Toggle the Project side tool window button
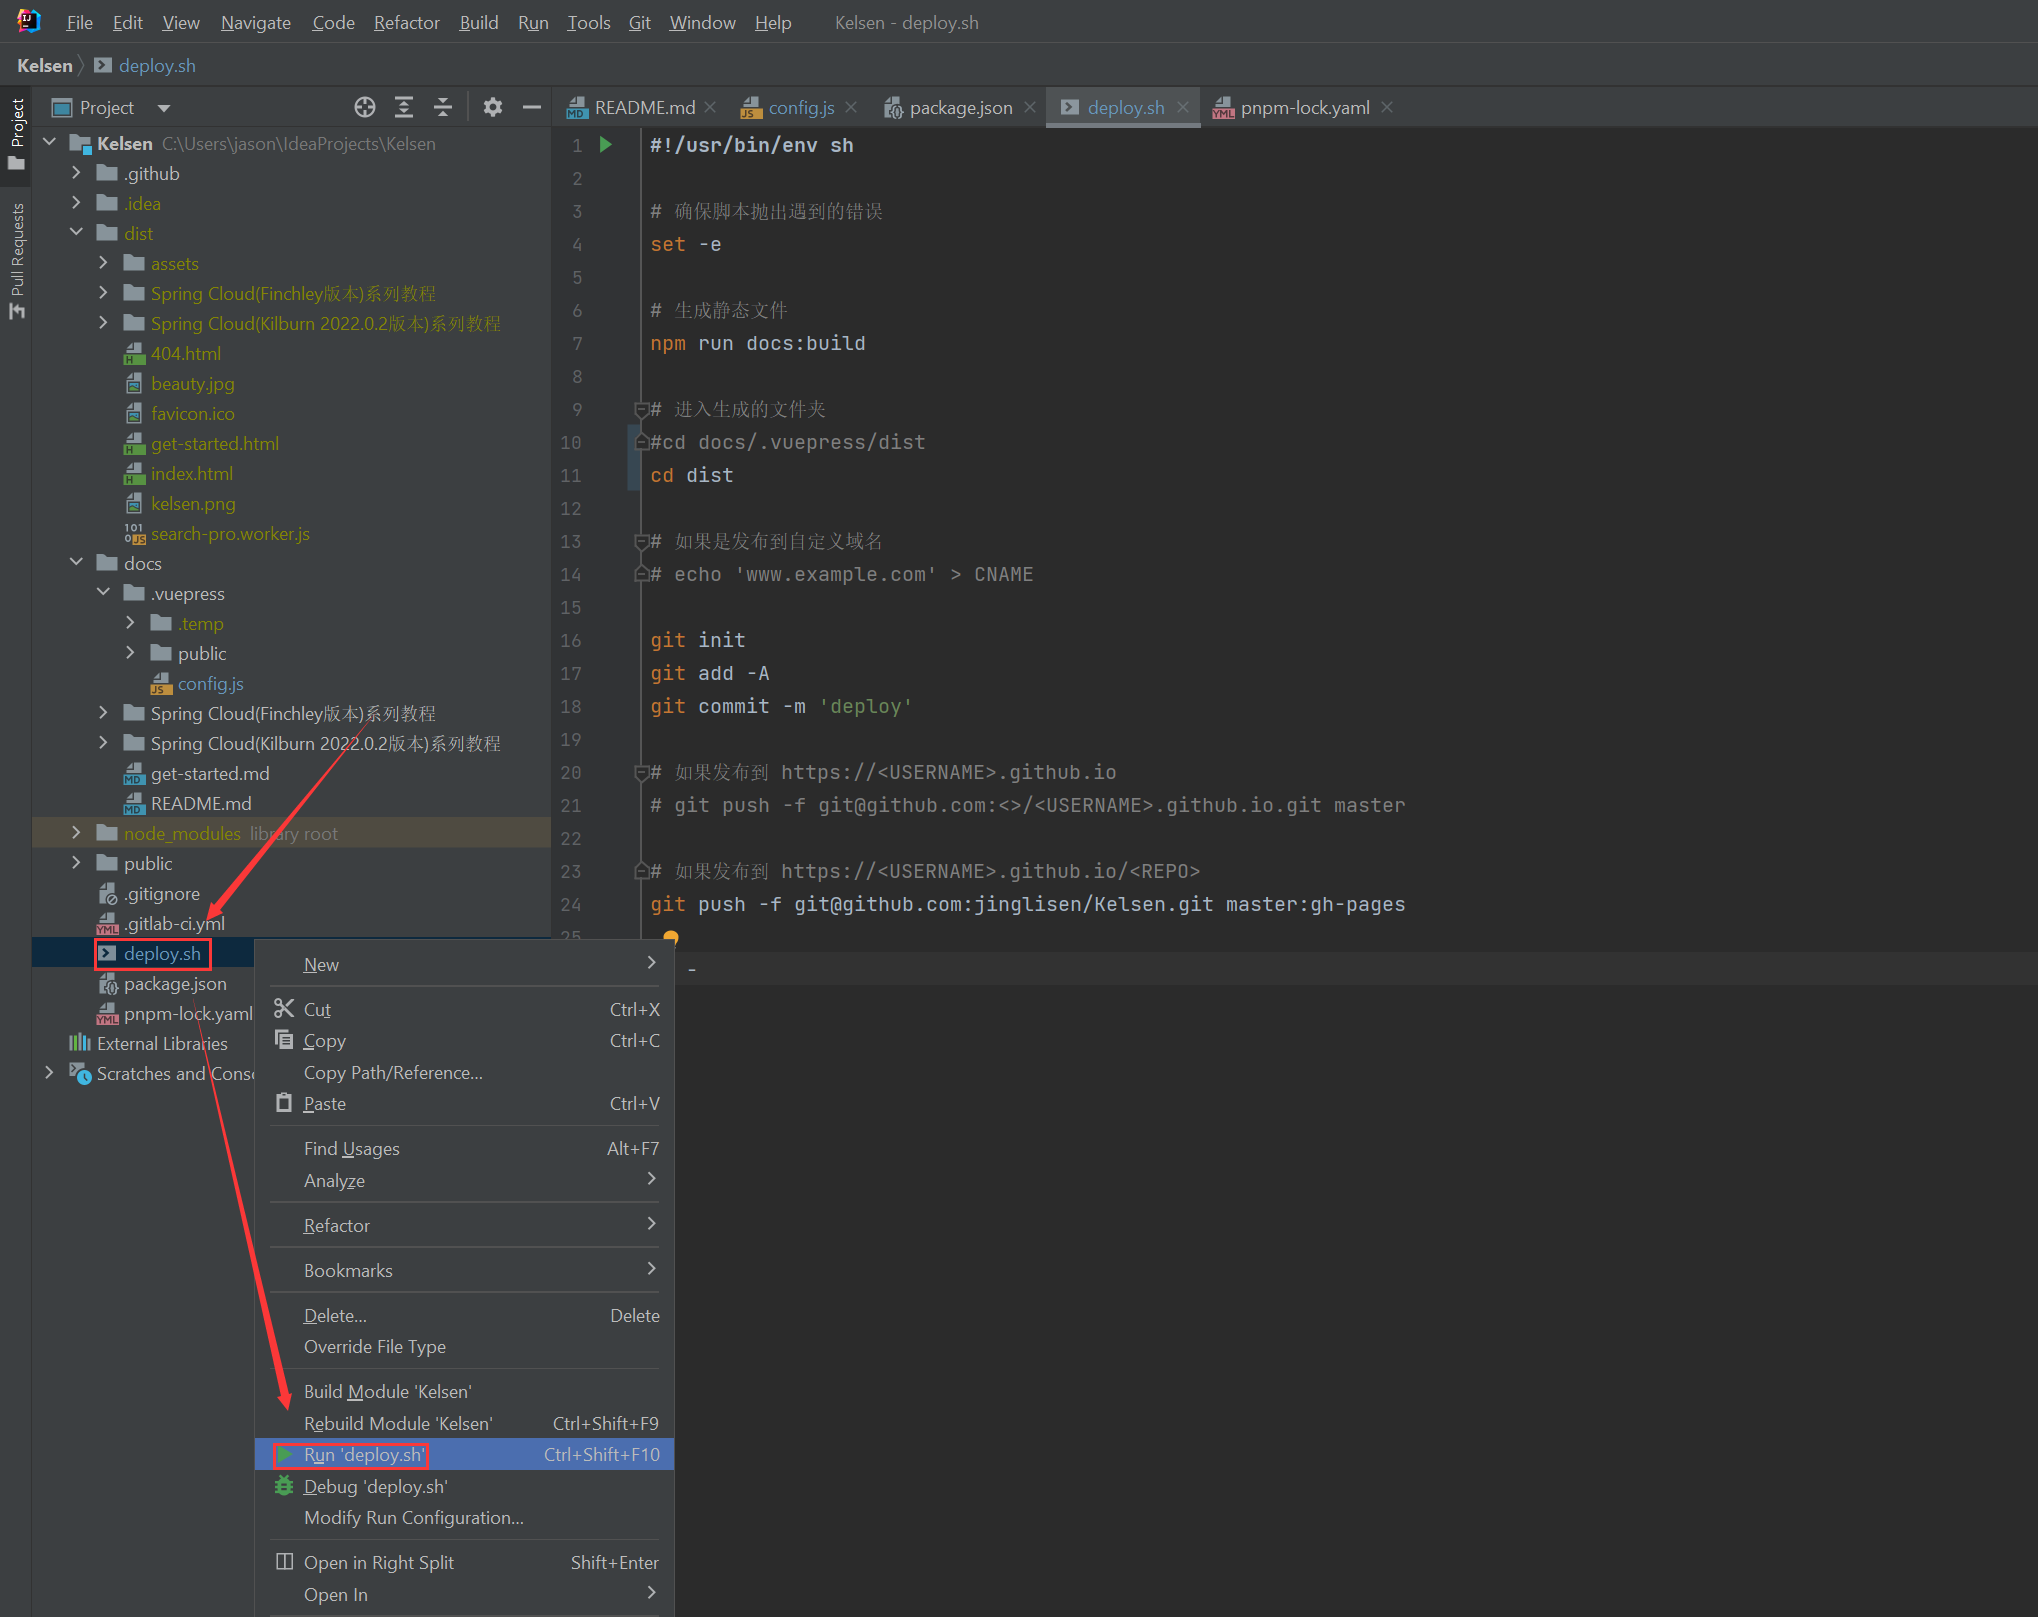The height and width of the screenshot is (1617, 2038). (x=16, y=134)
